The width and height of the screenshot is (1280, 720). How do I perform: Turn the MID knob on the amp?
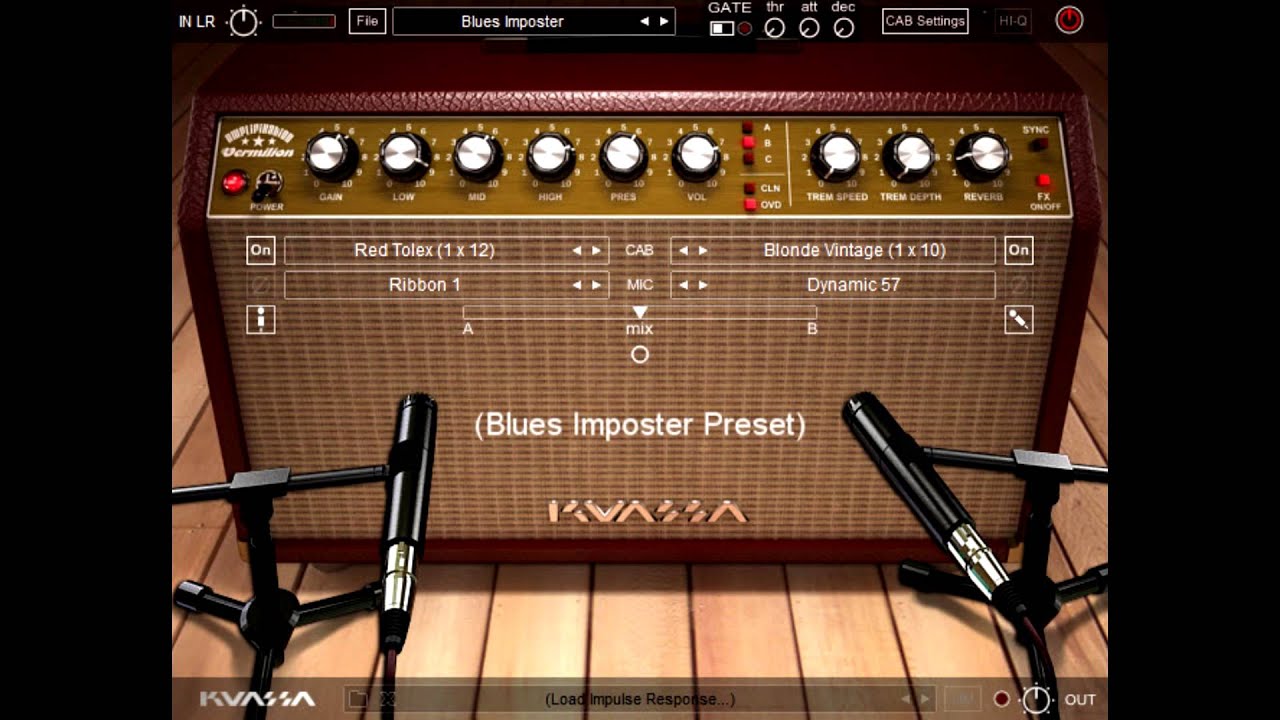coord(477,155)
